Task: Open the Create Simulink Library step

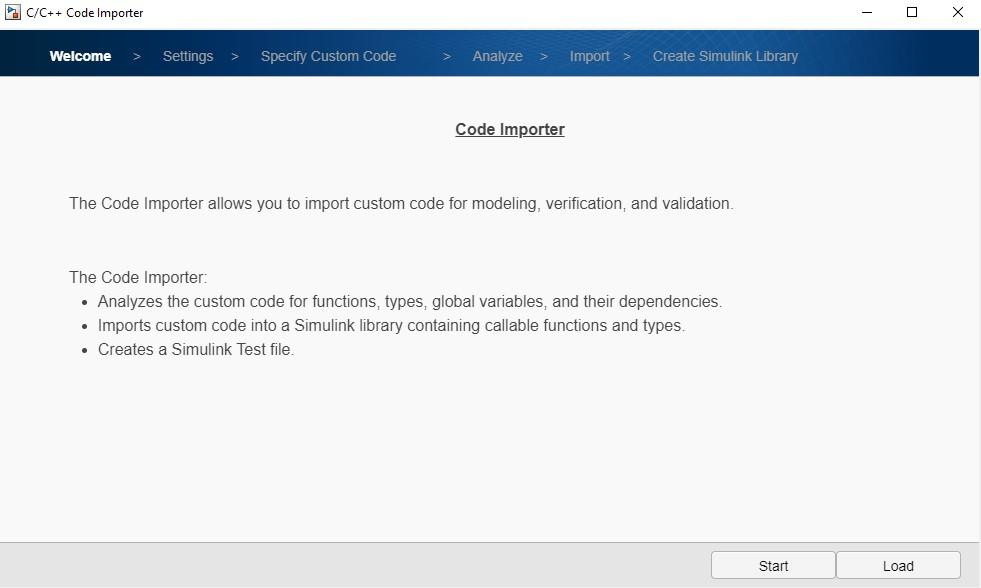Action: tap(725, 56)
